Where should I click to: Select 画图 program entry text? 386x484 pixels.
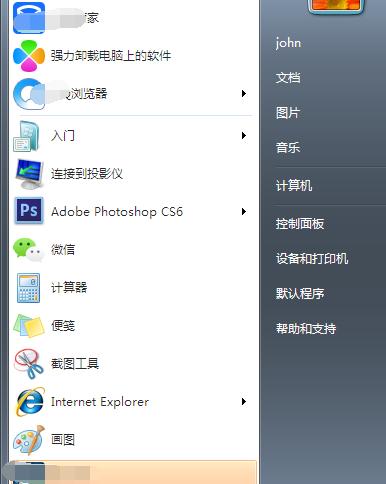click(63, 440)
